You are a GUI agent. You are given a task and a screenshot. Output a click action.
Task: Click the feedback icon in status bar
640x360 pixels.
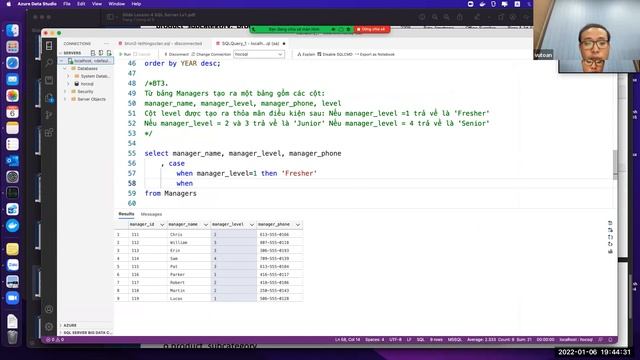(x=600, y=340)
